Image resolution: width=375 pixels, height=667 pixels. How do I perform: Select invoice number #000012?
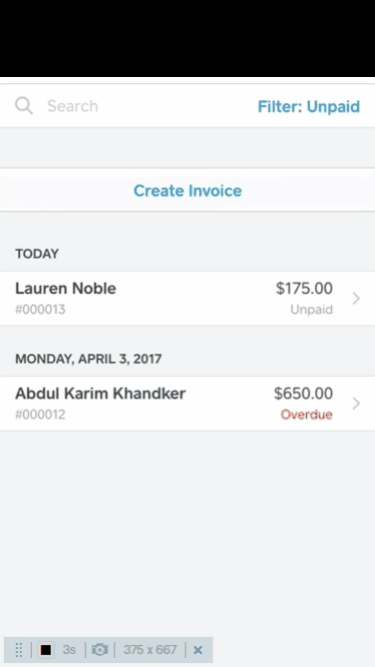(40, 414)
